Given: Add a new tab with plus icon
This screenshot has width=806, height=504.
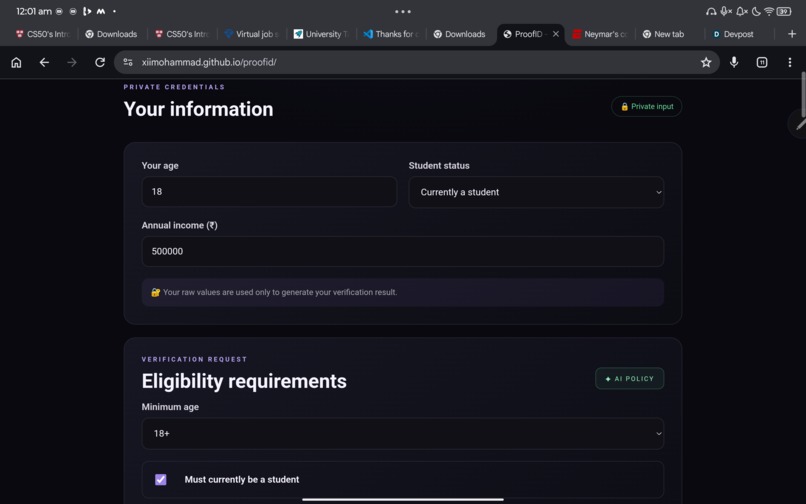Looking at the screenshot, I should tap(792, 34).
